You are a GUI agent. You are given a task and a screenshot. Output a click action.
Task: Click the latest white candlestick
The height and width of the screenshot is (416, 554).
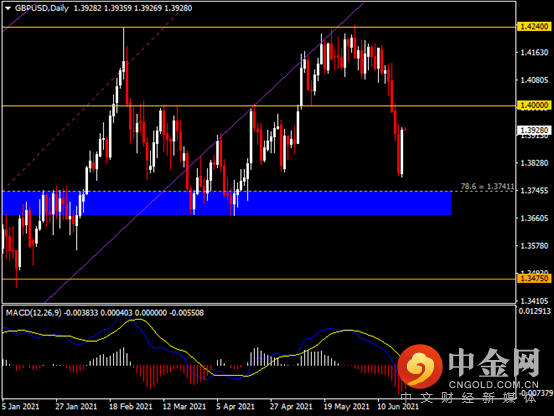[x=402, y=152]
